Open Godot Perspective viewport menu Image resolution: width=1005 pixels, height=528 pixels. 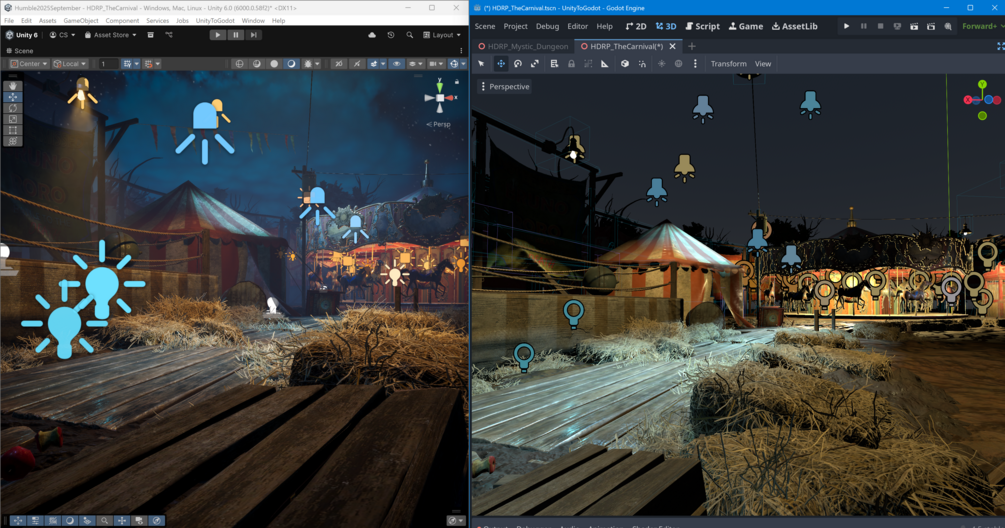coord(505,87)
